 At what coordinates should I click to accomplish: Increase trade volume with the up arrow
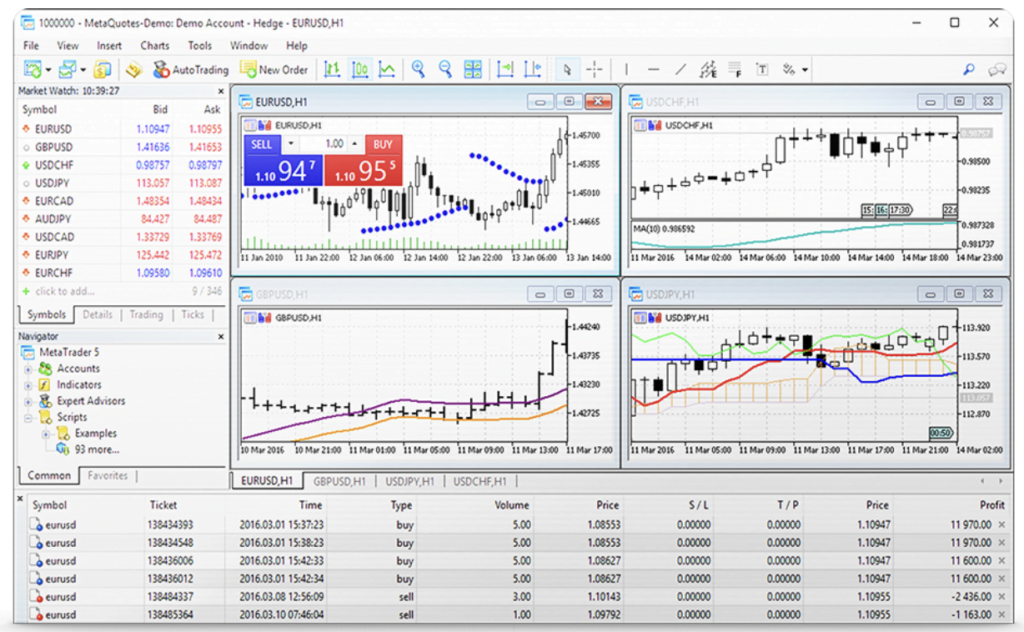[x=355, y=144]
